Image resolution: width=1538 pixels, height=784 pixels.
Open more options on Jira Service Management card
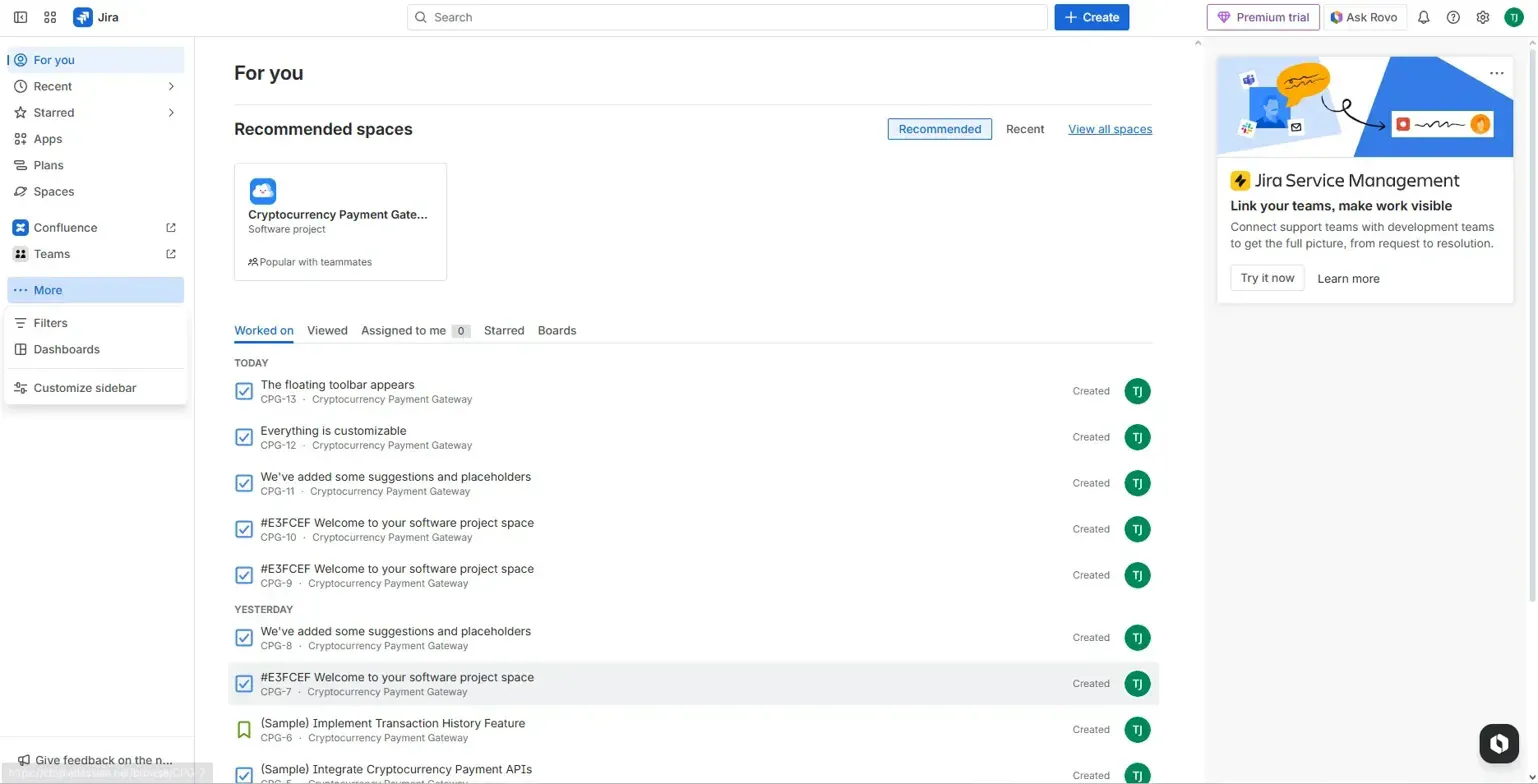tap(1496, 73)
